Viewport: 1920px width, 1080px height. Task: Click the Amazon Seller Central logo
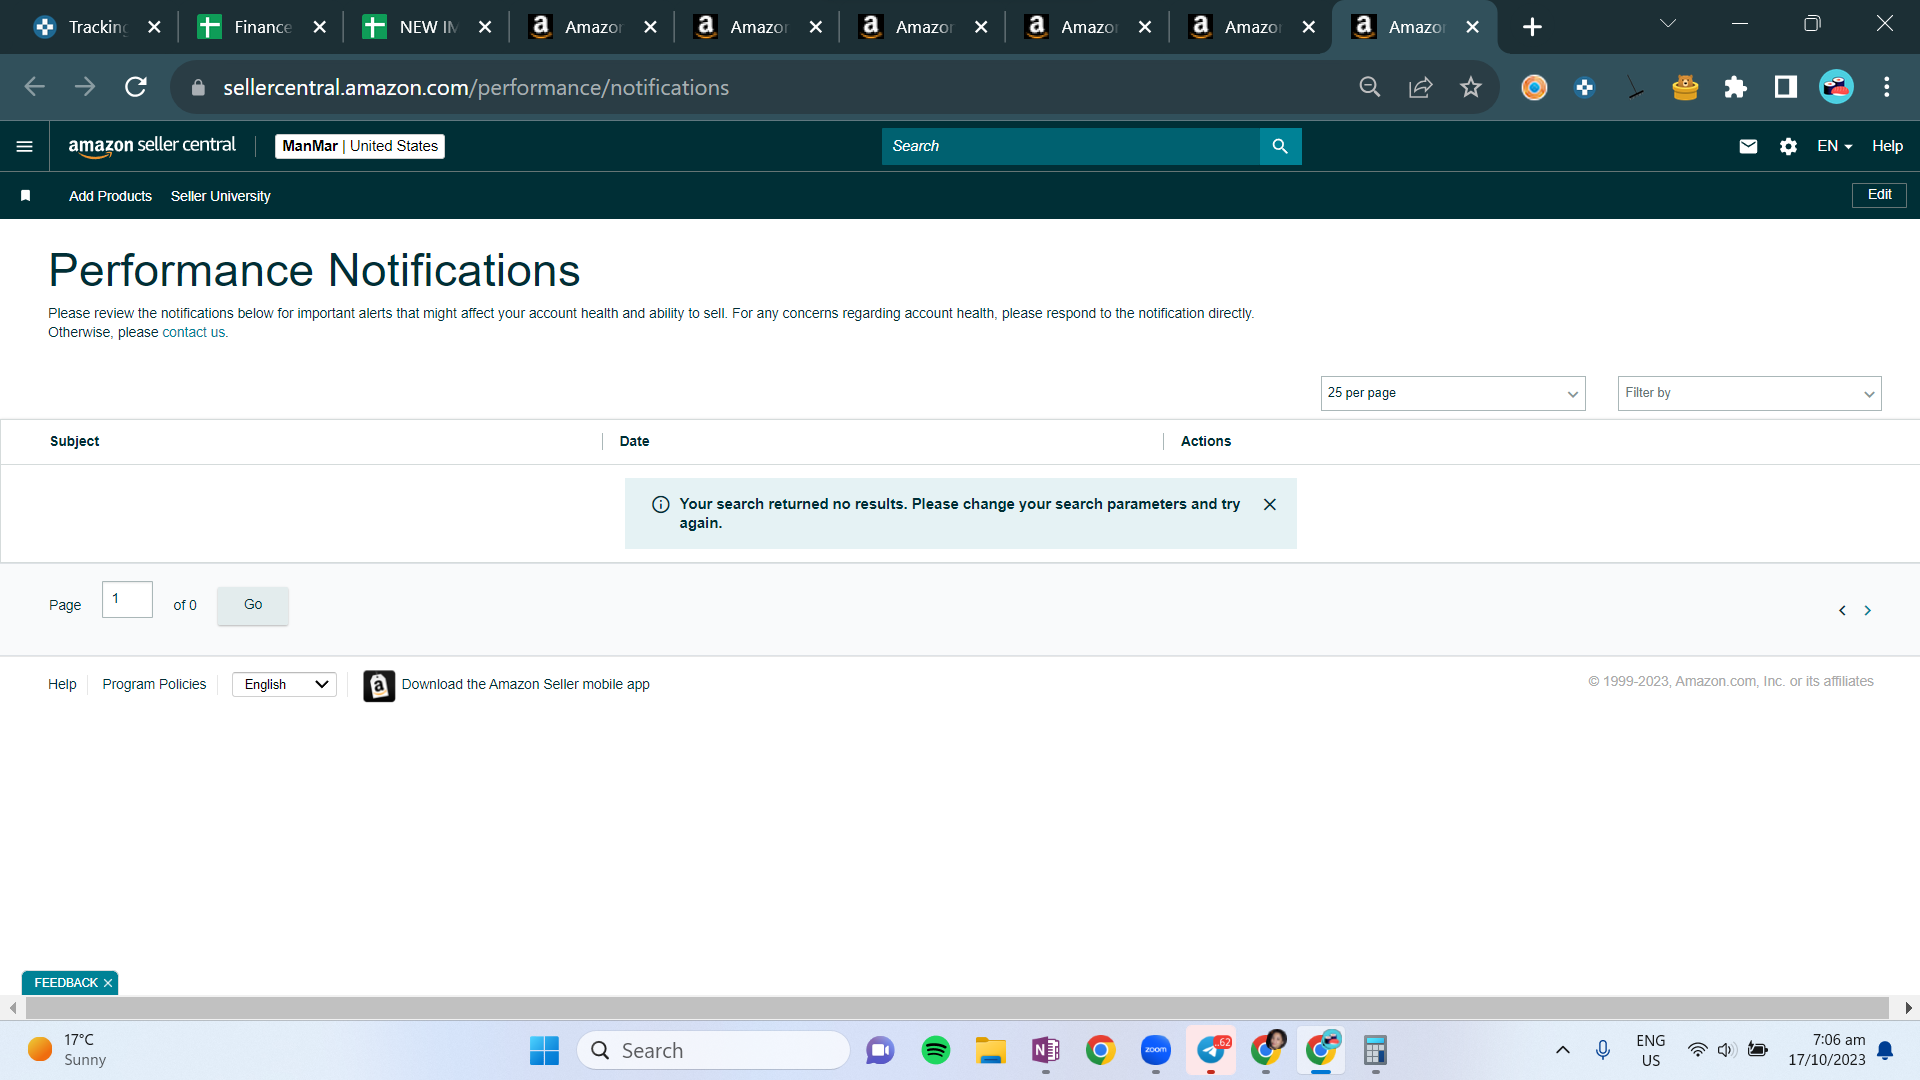point(152,146)
